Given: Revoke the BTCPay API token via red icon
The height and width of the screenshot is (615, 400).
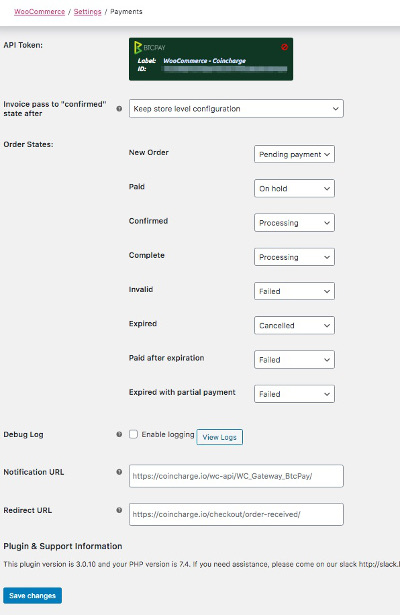Looking at the screenshot, I should (x=284, y=47).
